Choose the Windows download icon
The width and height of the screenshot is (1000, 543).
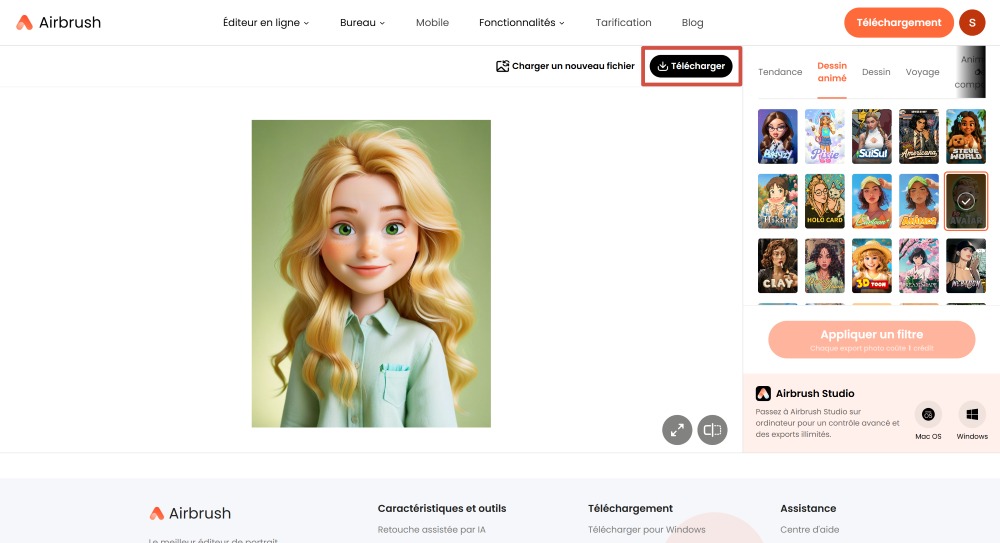click(x=972, y=415)
